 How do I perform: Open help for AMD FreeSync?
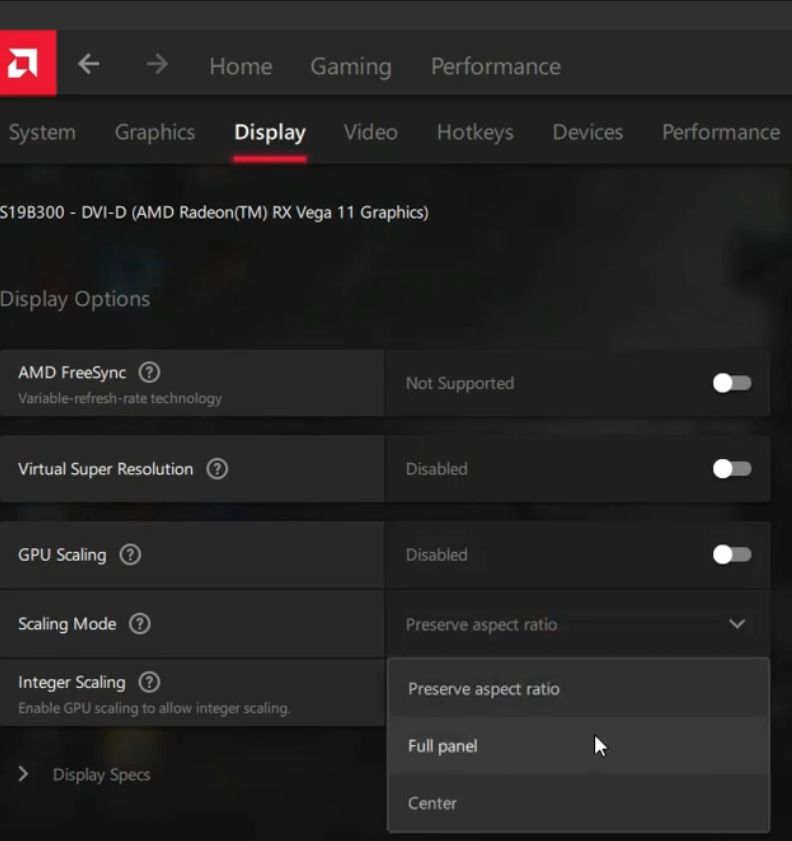[149, 372]
